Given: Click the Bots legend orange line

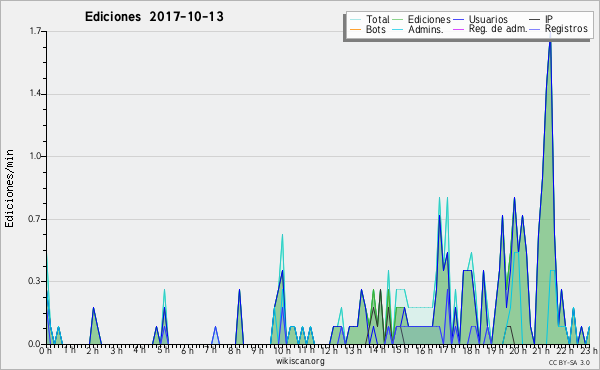Looking at the screenshot, I should pyautogui.click(x=355, y=29).
